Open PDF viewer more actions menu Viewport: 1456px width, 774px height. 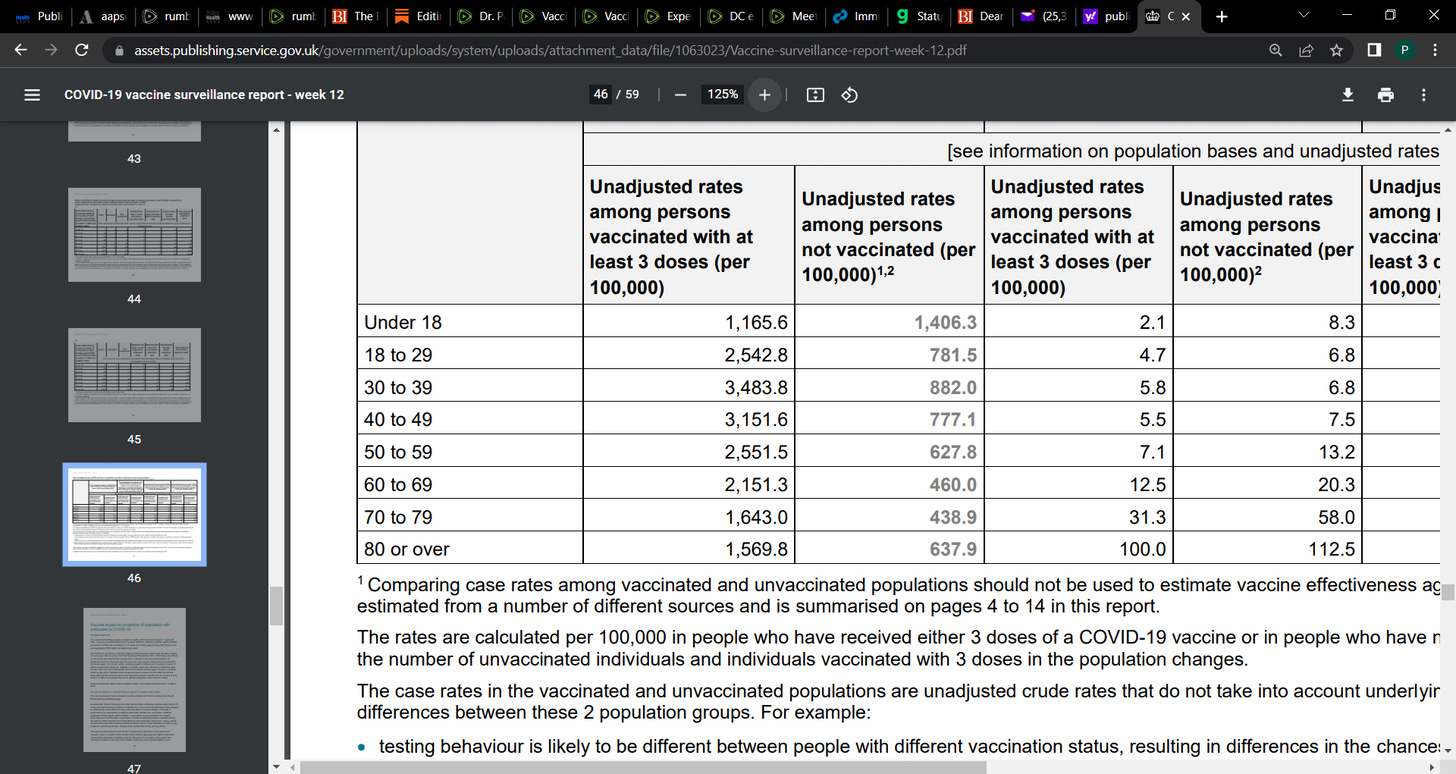(x=1424, y=95)
